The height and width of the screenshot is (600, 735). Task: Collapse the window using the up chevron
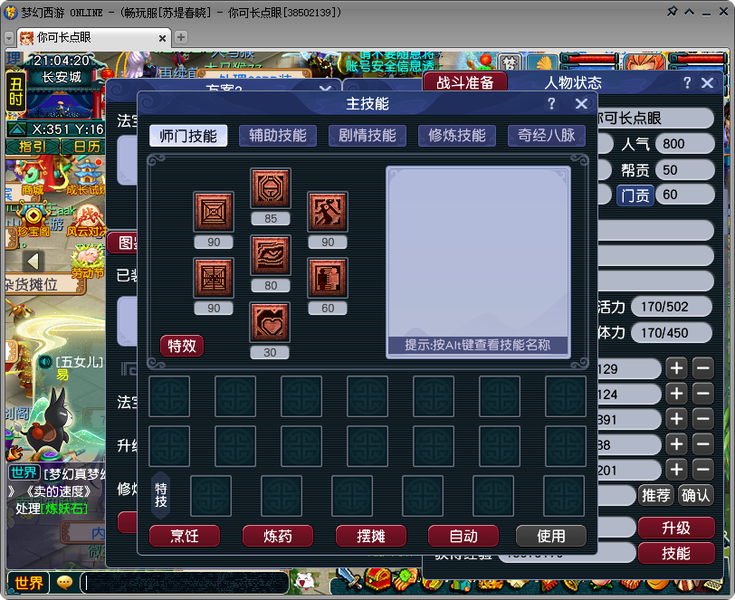[x=690, y=12]
